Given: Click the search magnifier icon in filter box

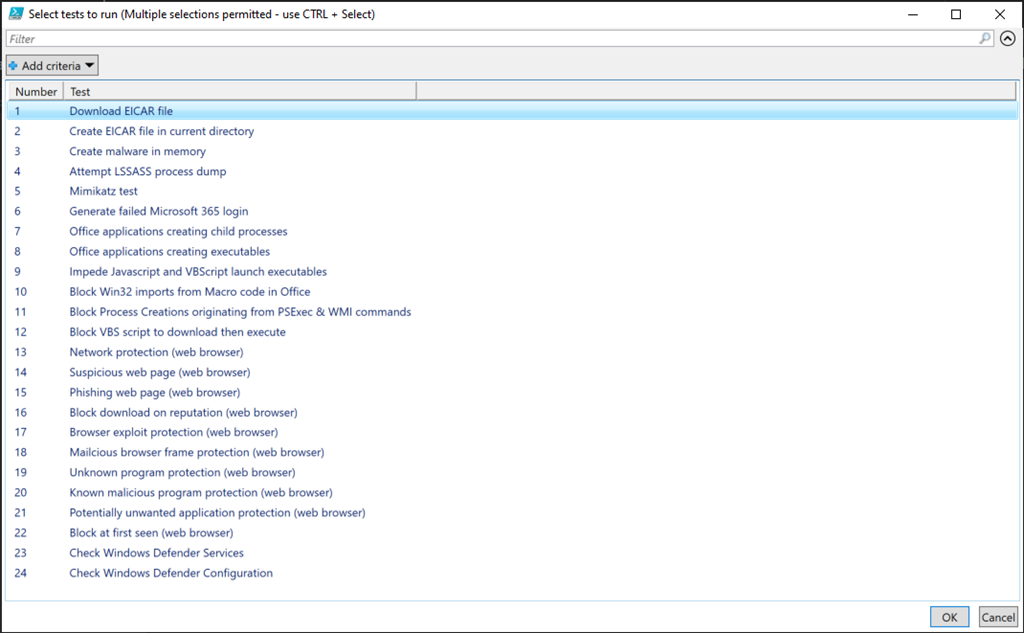Looking at the screenshot, I should coord(985,39).
